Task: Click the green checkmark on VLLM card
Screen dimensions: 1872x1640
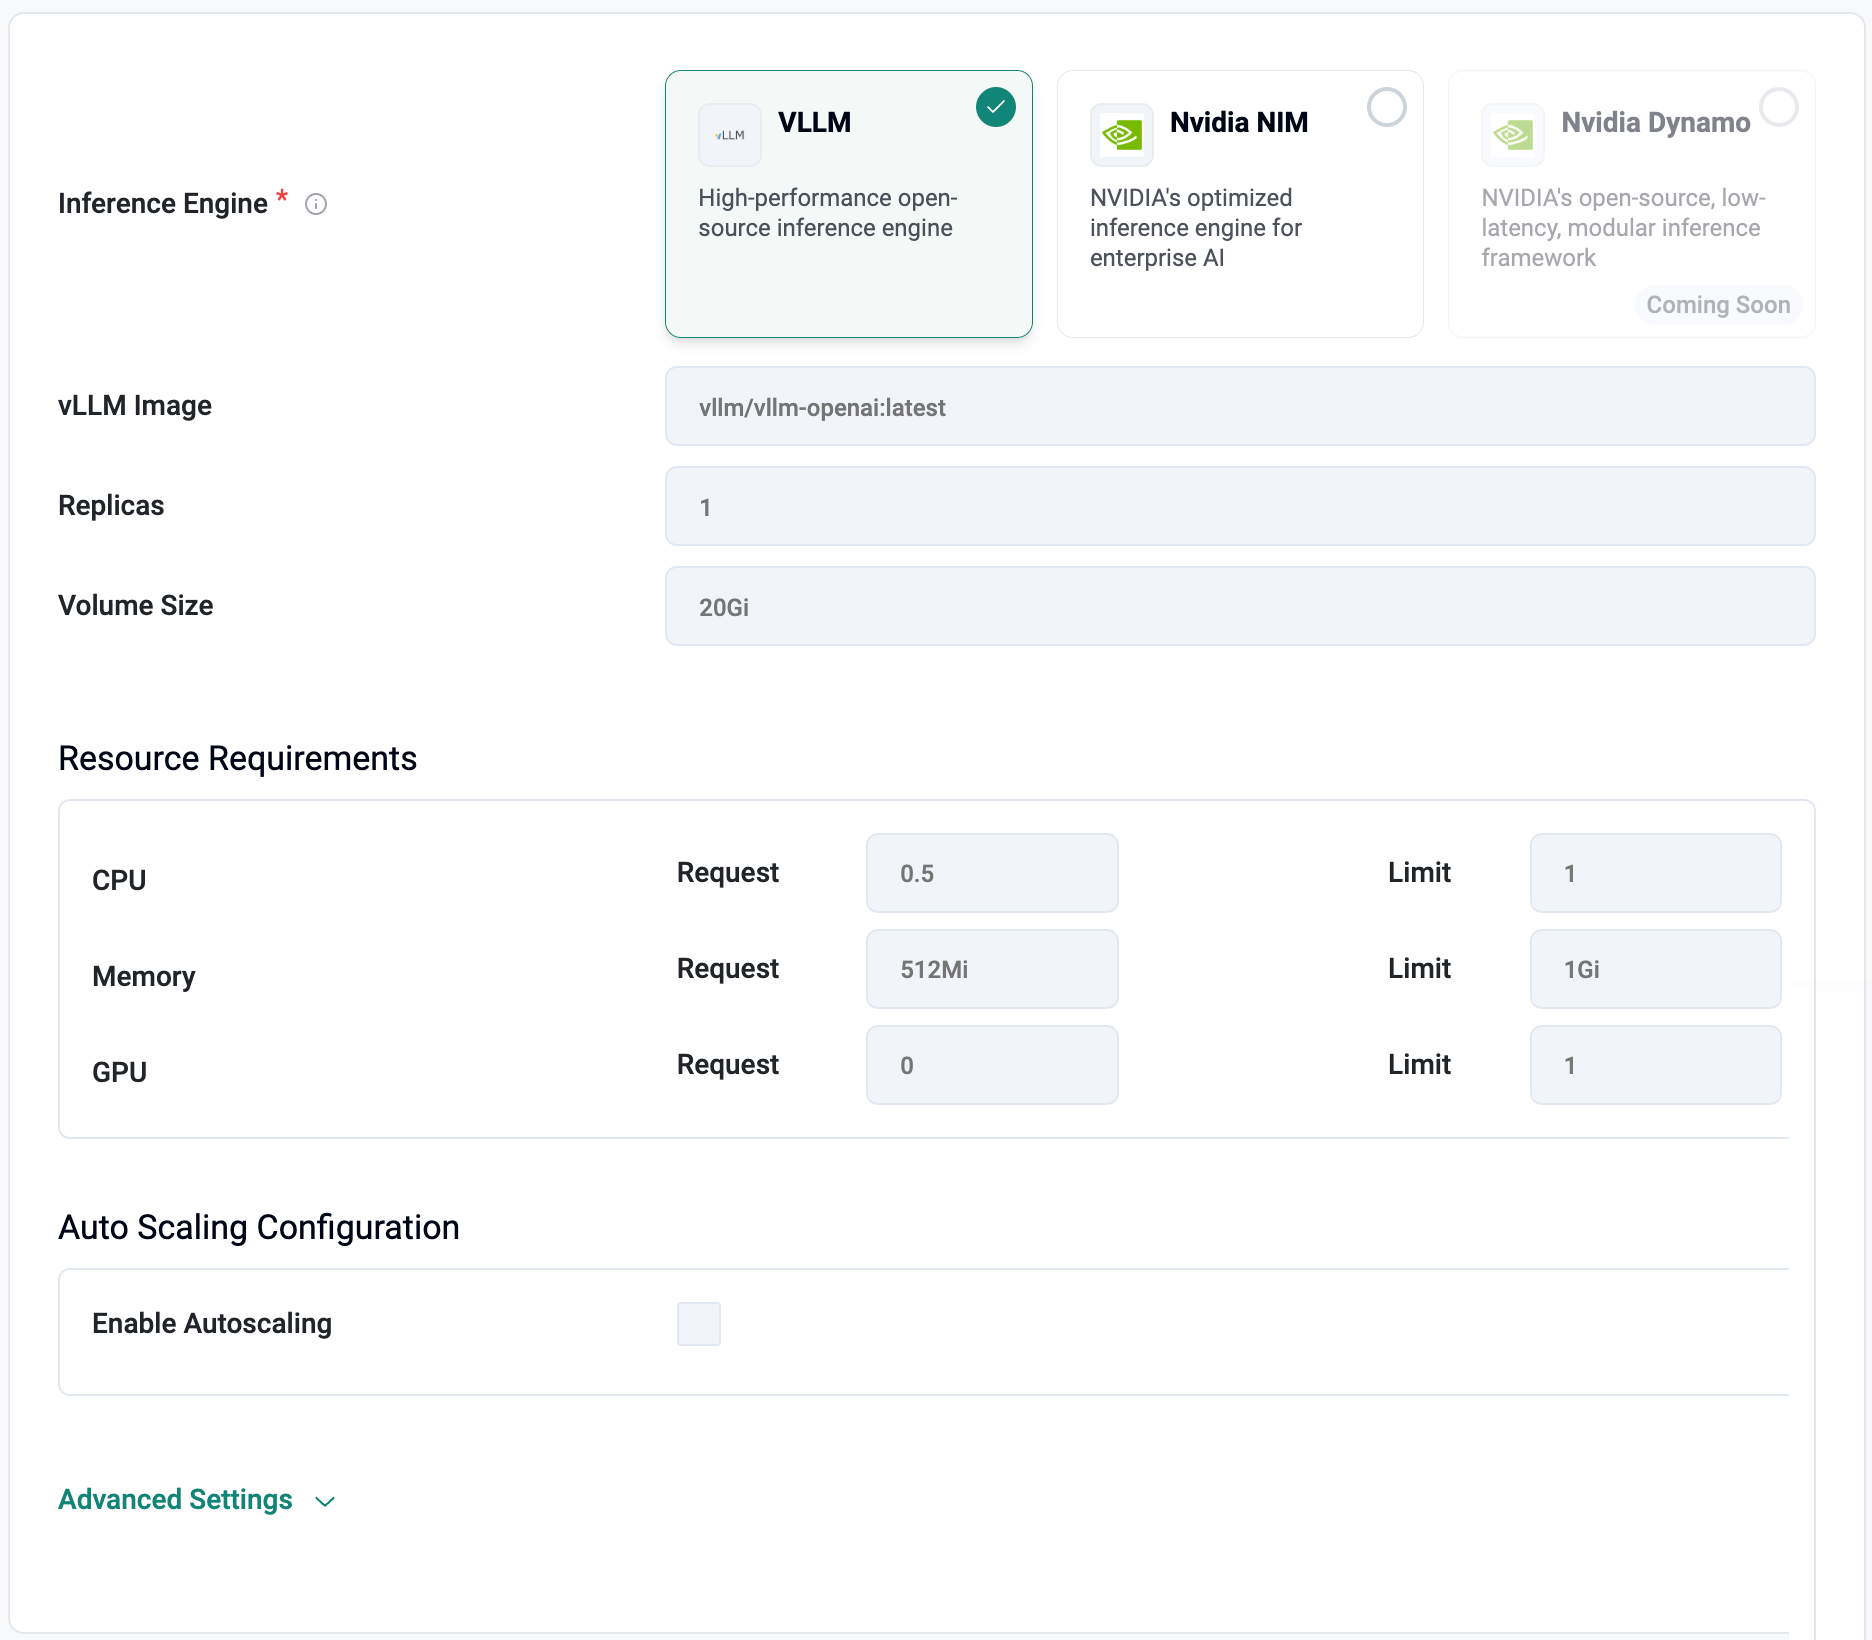Action: [x=995, y=107]
